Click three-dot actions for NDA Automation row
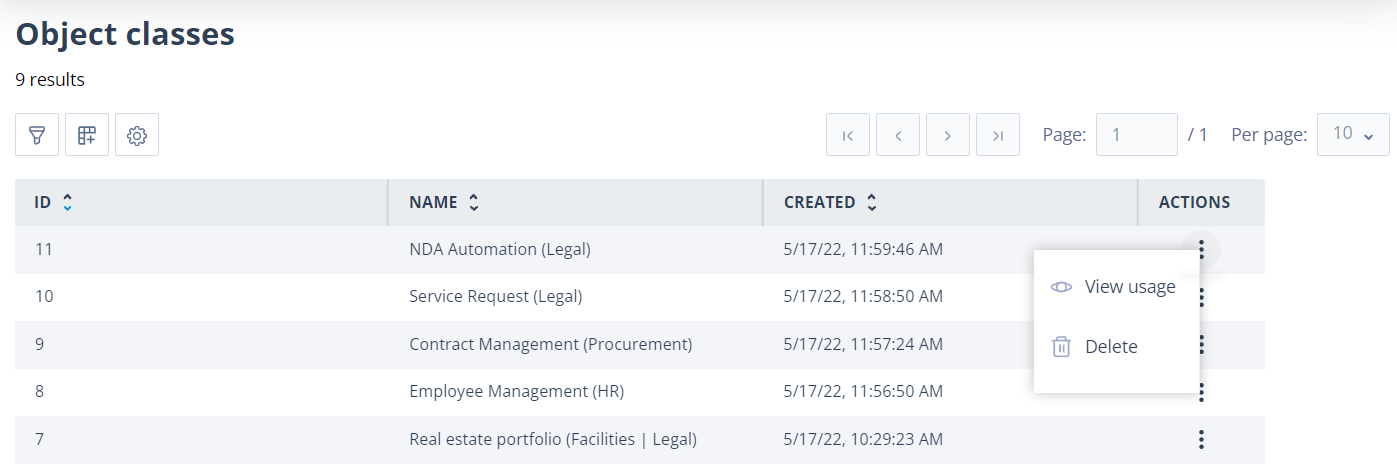 click(1201, 250)
